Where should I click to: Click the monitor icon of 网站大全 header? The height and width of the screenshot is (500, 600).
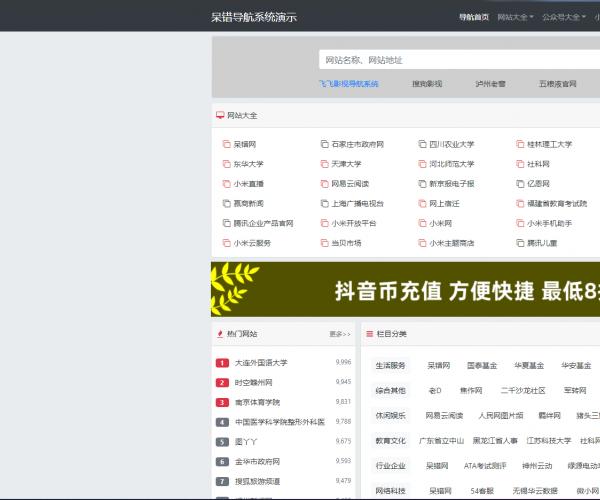[x=220, y=115]
